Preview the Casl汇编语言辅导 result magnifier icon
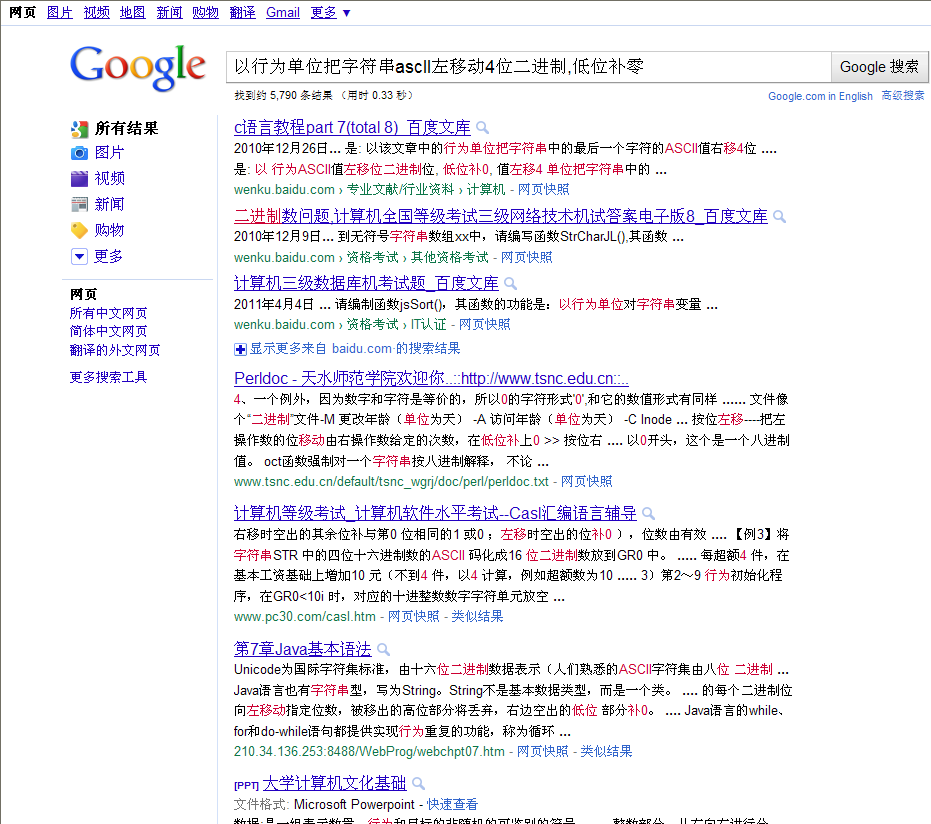 [x=648, y=514]
